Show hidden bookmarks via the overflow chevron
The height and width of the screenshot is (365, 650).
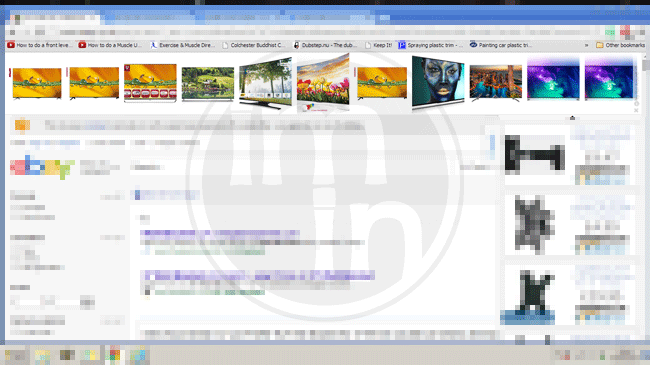click(586, 45)
